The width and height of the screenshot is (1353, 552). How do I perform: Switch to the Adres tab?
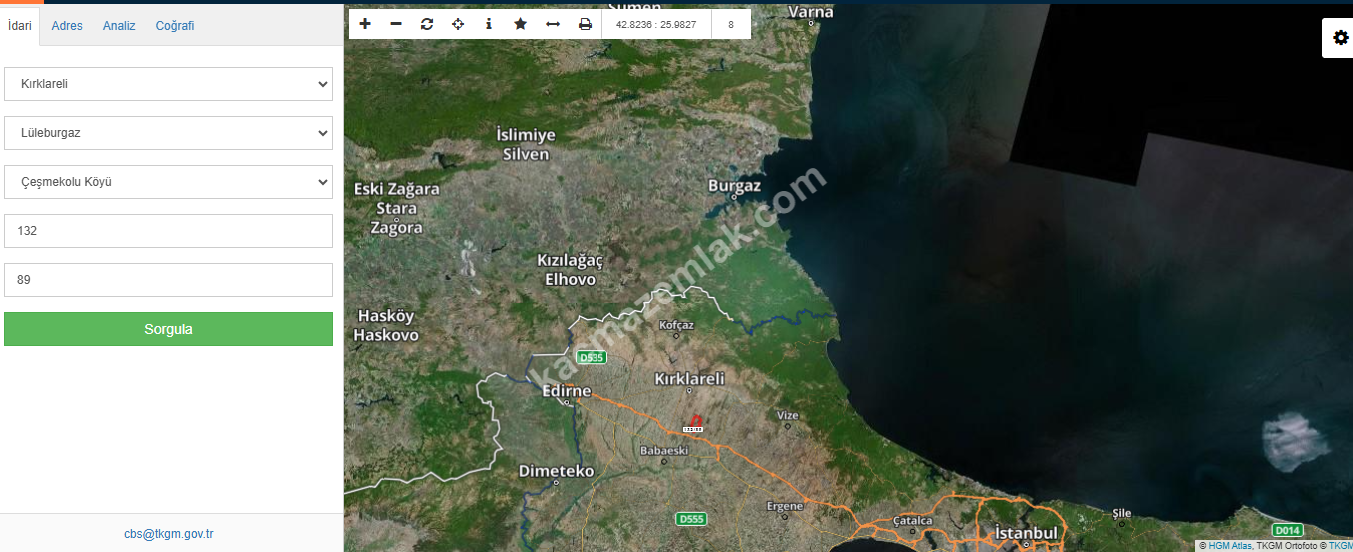67,26
